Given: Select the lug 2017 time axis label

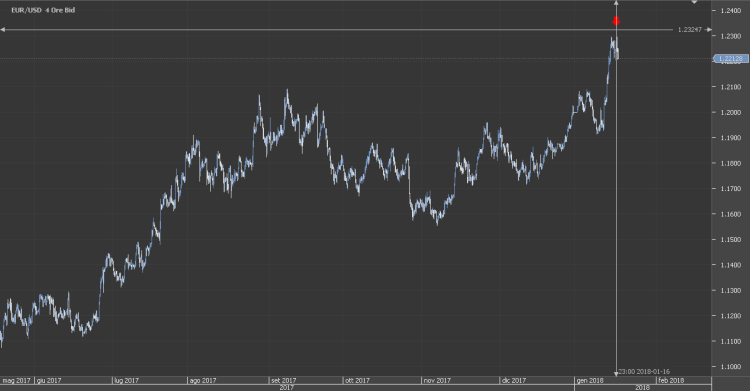Looking at the screenshot, I should 127,380.
